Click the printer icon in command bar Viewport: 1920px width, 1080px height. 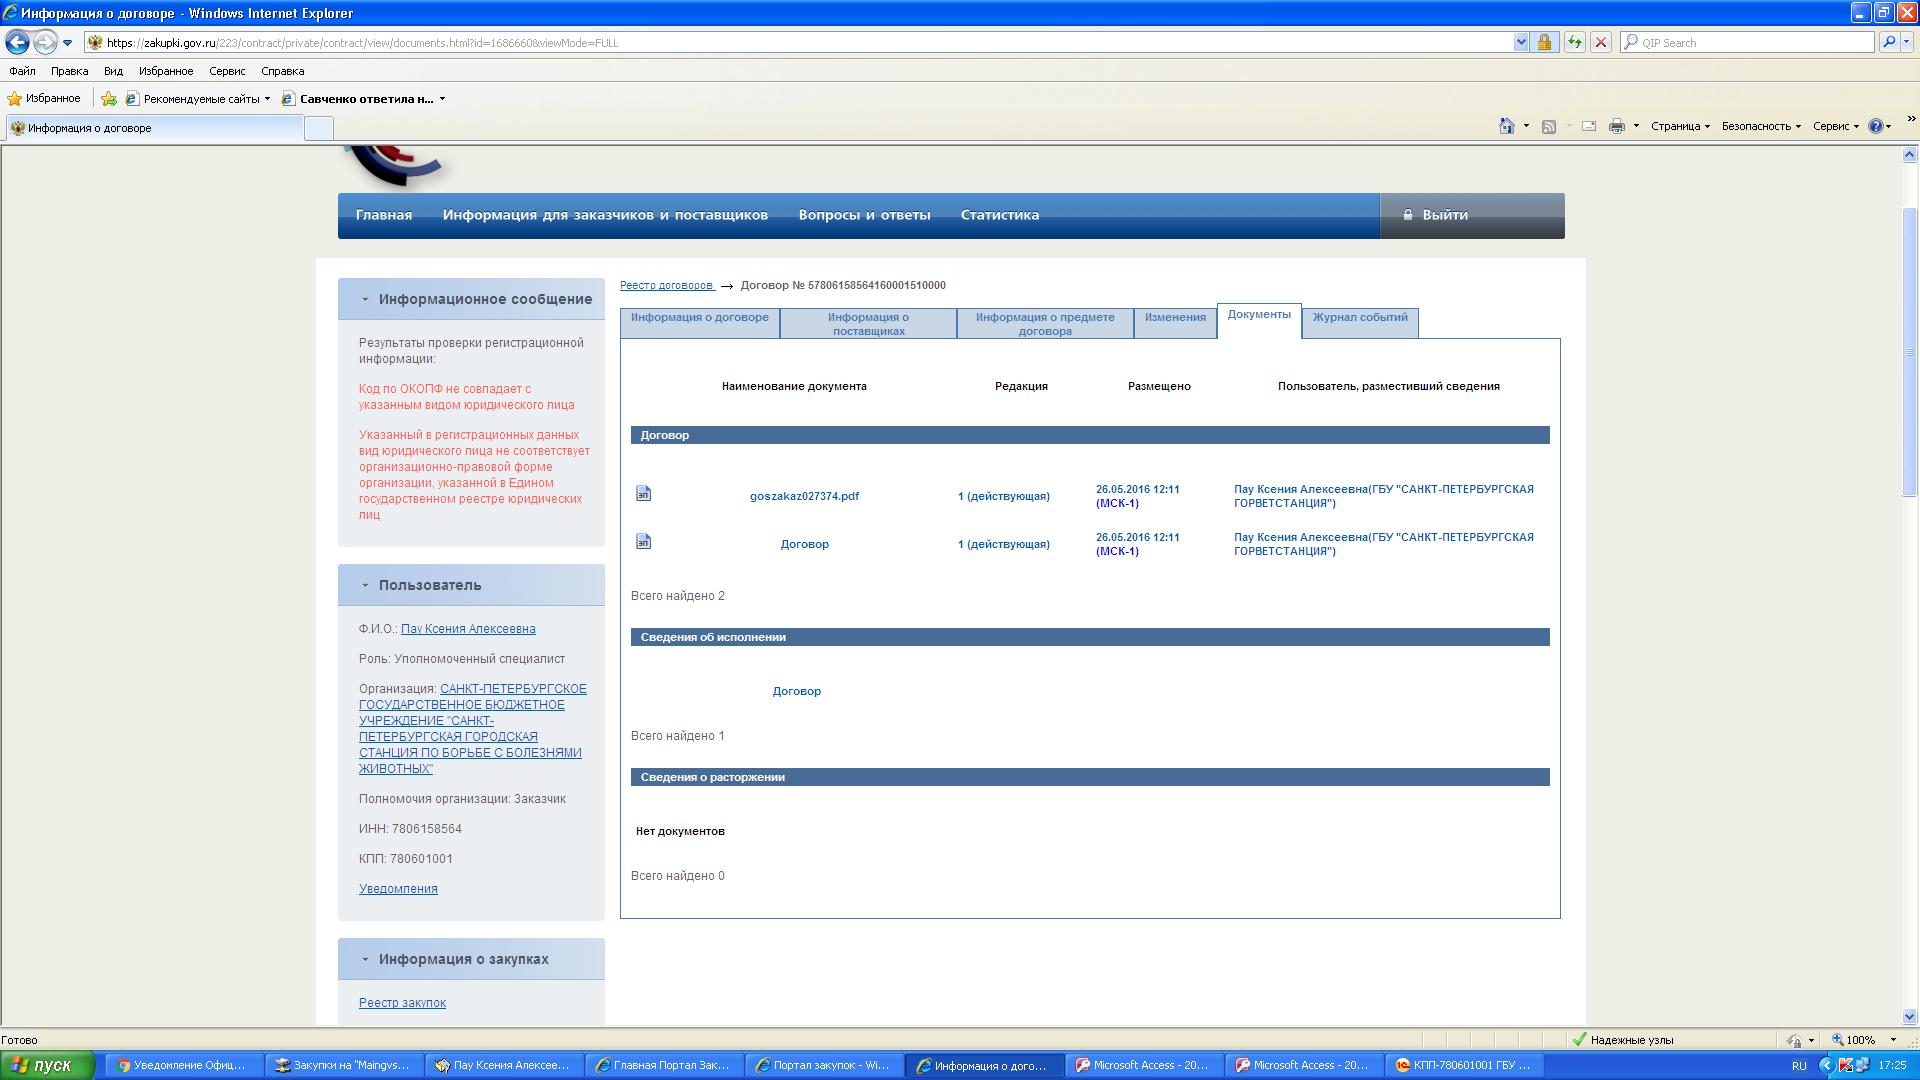point(1616,126)
